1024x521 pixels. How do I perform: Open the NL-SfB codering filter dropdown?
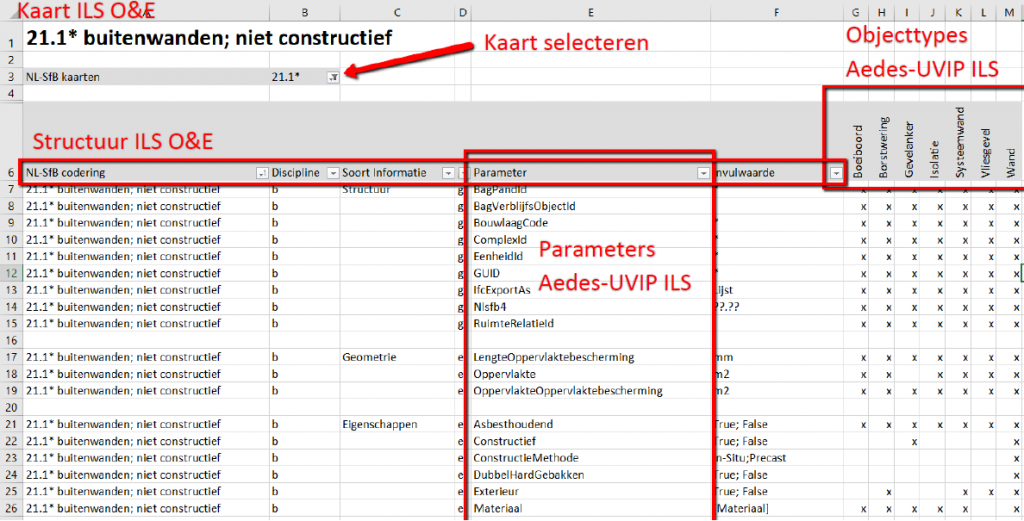click(x=262, y=173)
